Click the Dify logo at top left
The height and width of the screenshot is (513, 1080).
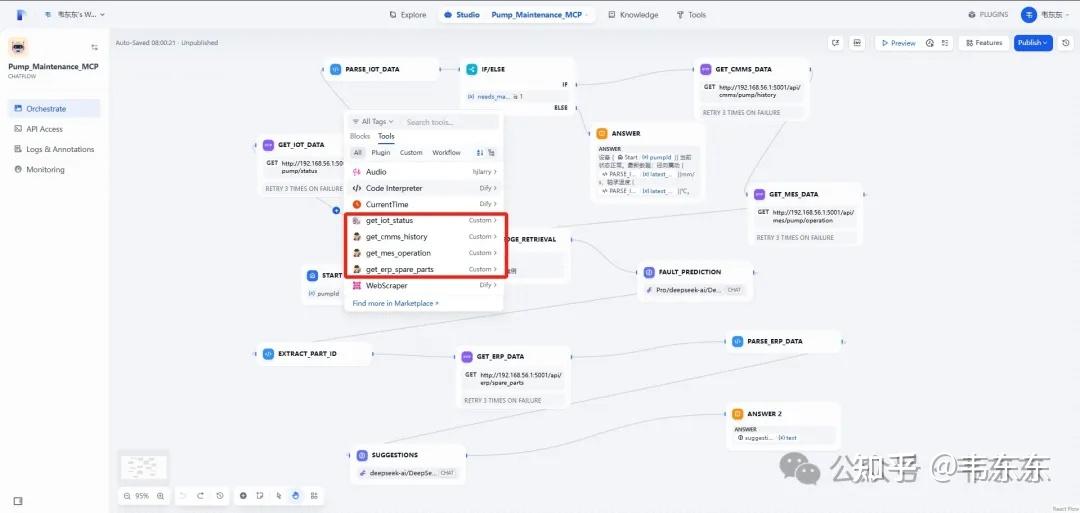[21, 14]
